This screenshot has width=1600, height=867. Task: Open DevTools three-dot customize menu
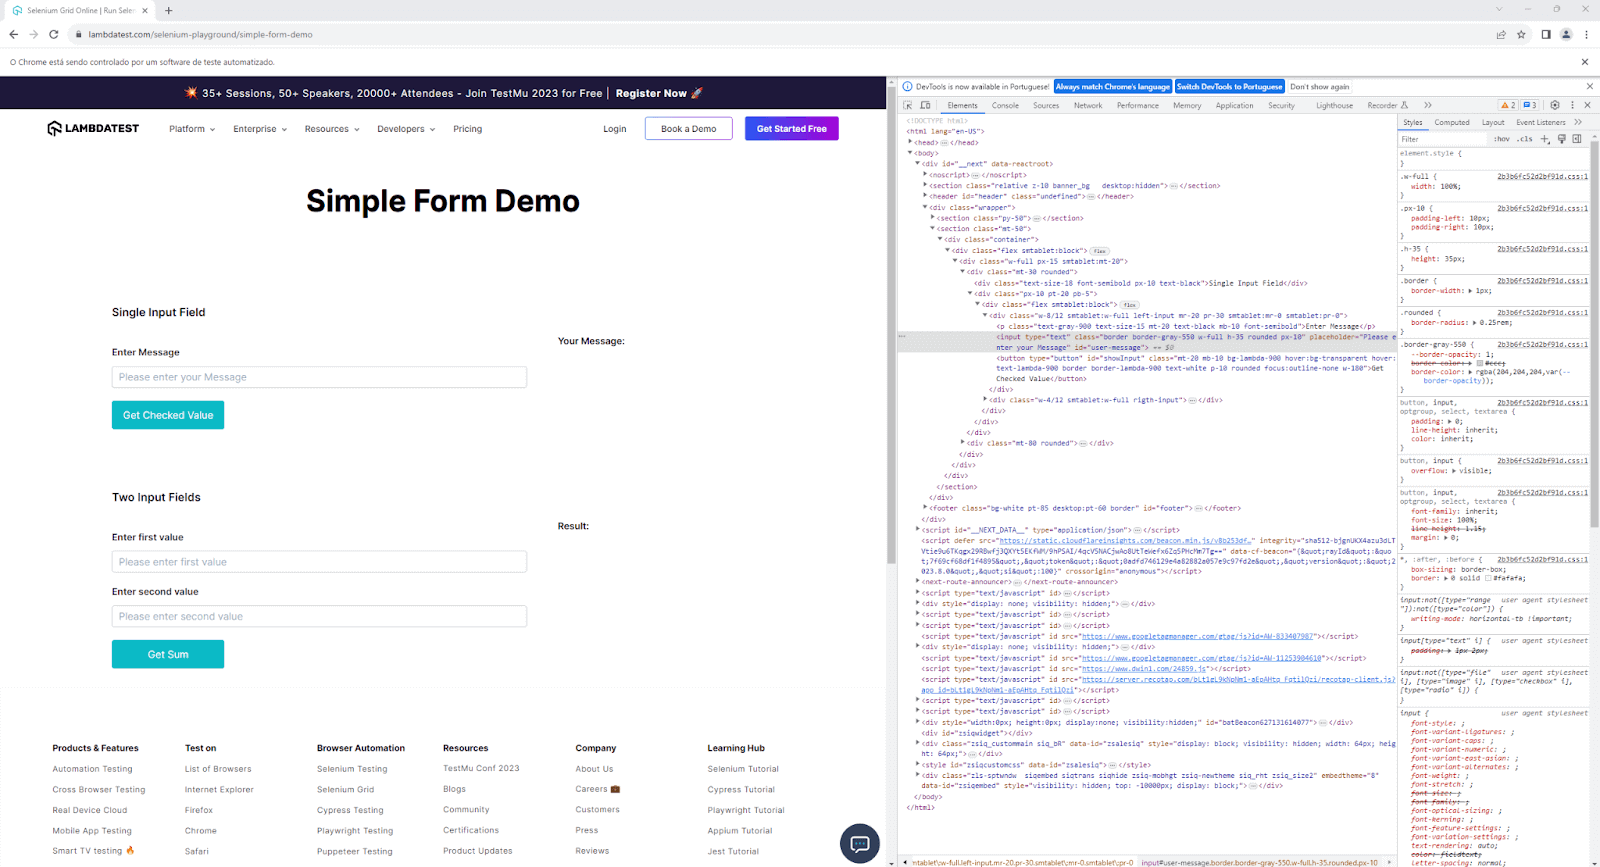(1572, 105)
